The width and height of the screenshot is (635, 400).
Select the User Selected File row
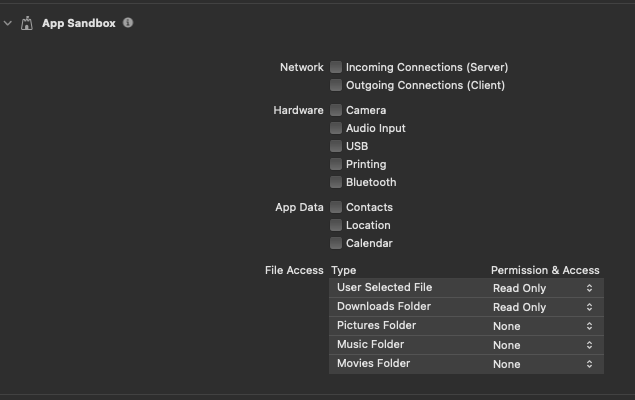tap(466, 287)
